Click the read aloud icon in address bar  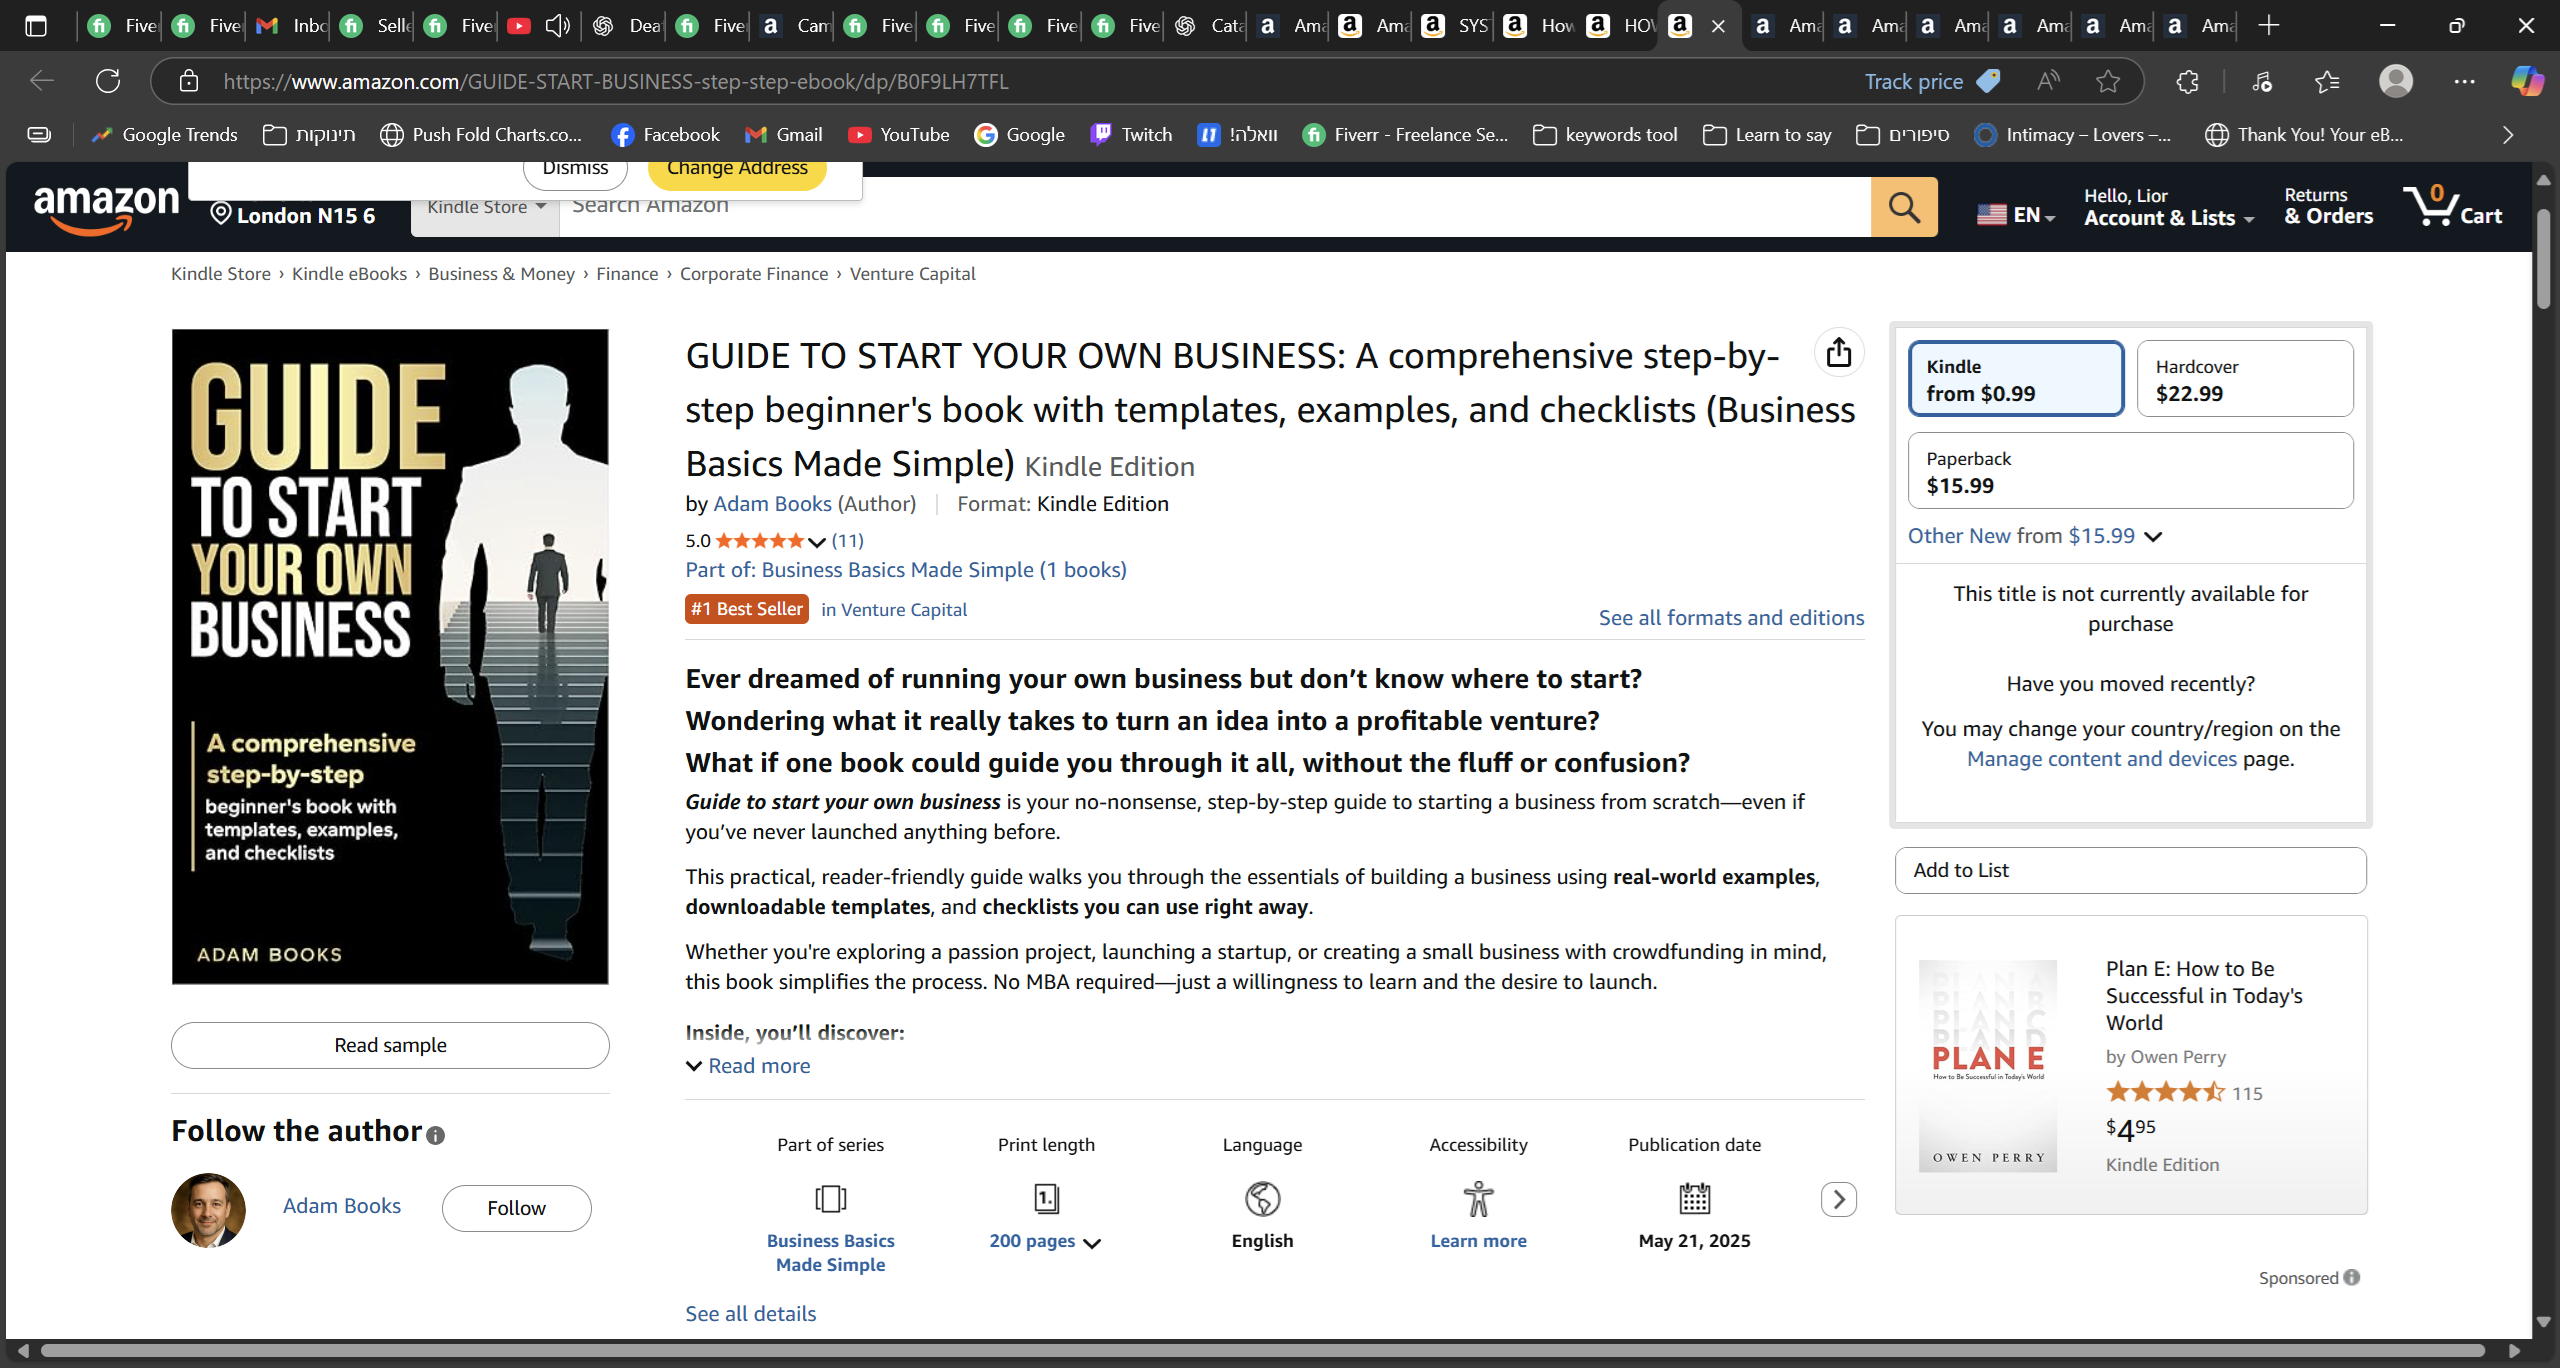click(x=2048, y=81)
